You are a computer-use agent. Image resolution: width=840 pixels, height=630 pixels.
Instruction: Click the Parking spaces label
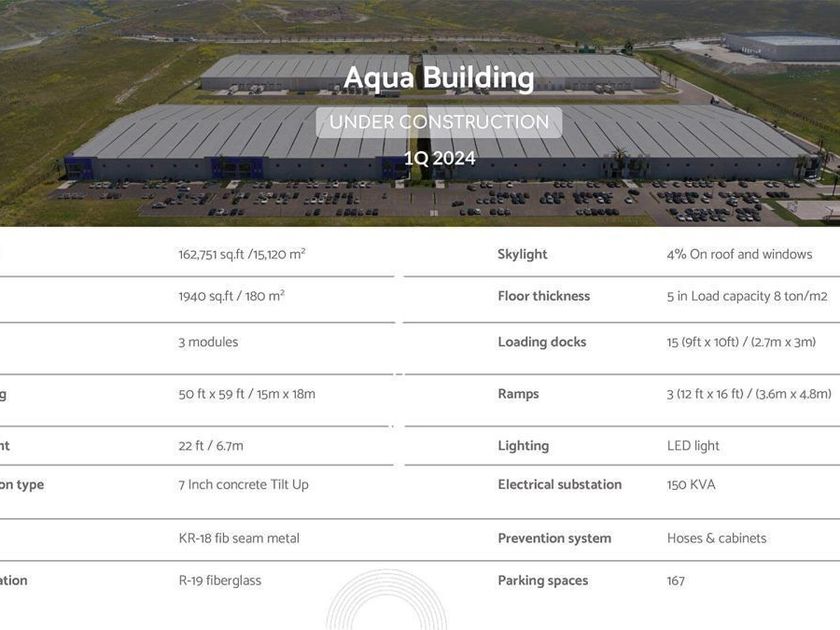542,580
